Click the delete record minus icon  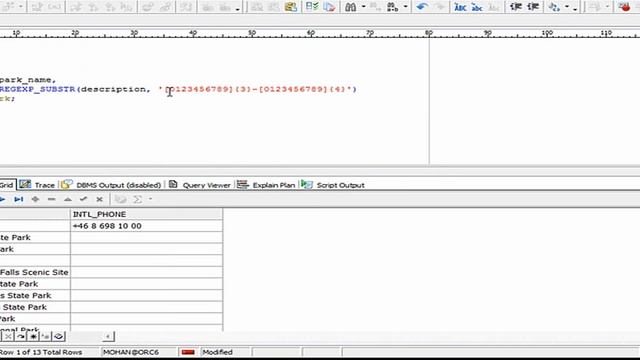pyautogui.click(x=51, y=199)
